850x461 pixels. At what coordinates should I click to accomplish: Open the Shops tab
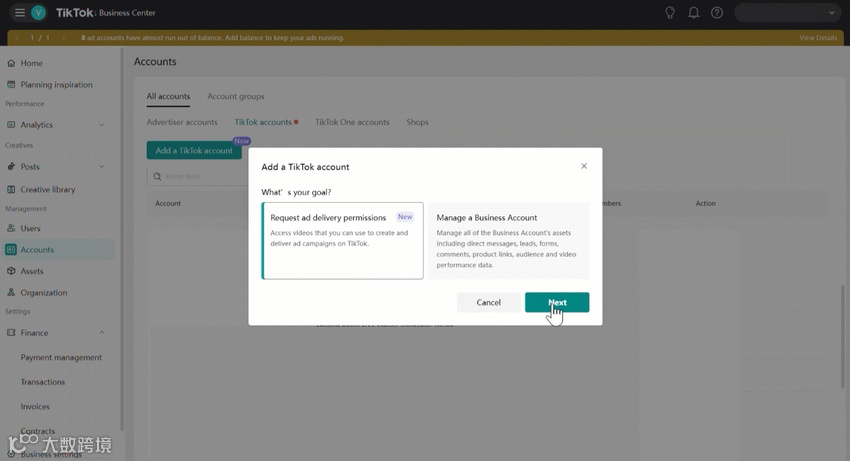(417, 122)
